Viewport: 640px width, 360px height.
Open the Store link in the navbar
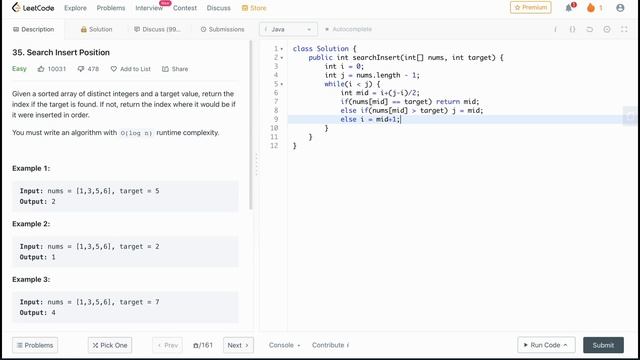(x=254, y=8)
